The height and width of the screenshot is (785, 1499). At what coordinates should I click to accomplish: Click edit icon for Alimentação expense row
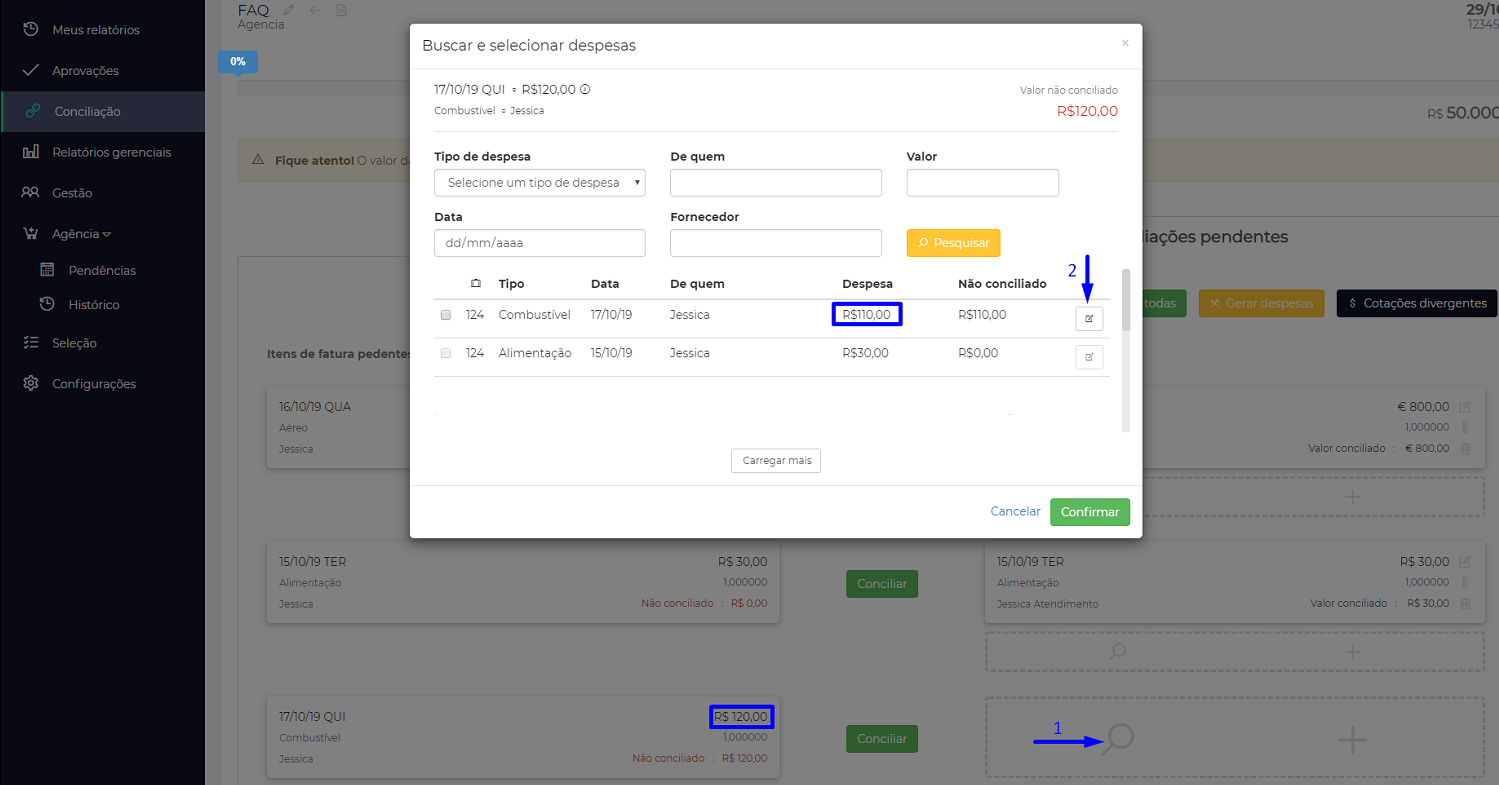1089,357
